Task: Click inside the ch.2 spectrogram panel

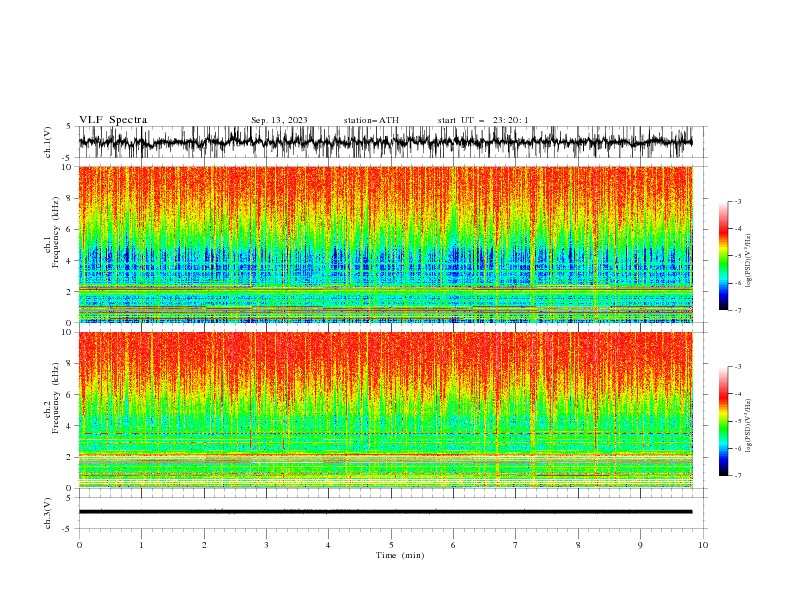Action: [385, 410]
